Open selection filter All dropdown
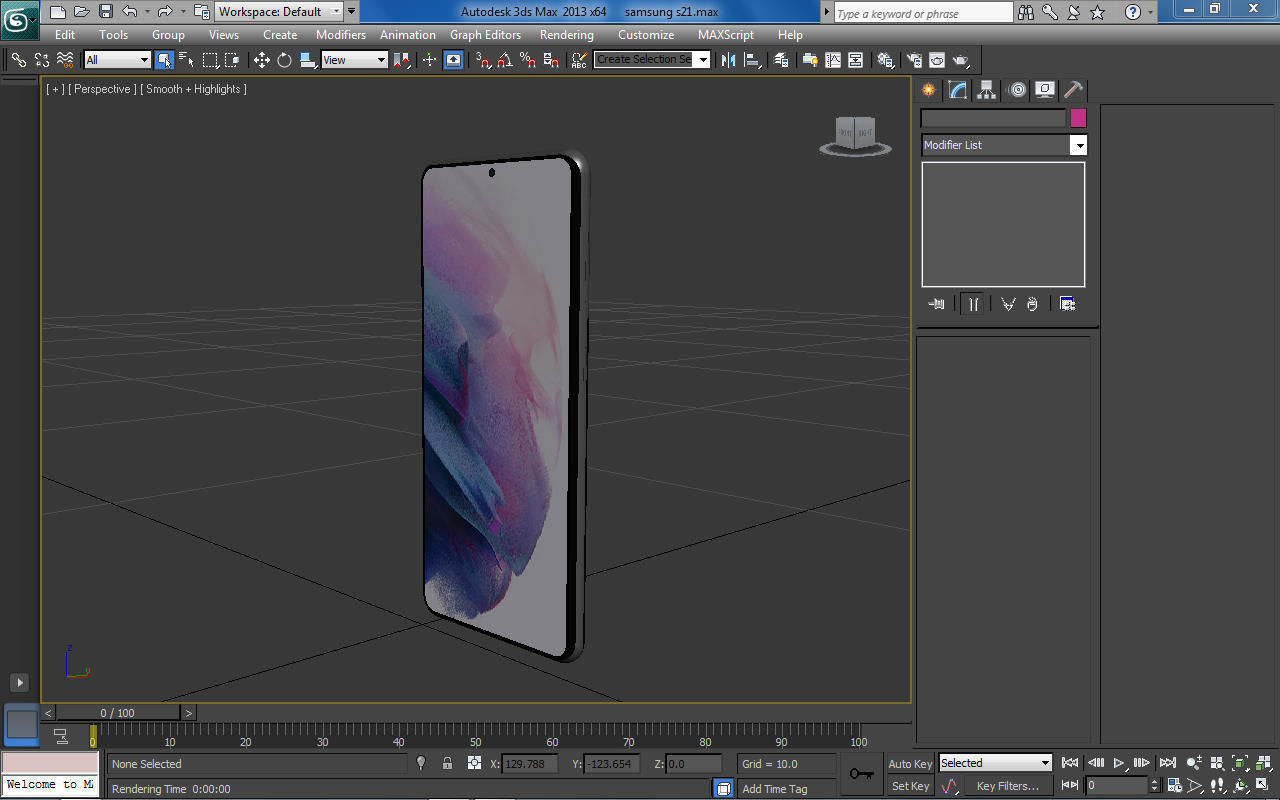The image size is (1280, 800). pyautogui.click(x=117, y=60)
